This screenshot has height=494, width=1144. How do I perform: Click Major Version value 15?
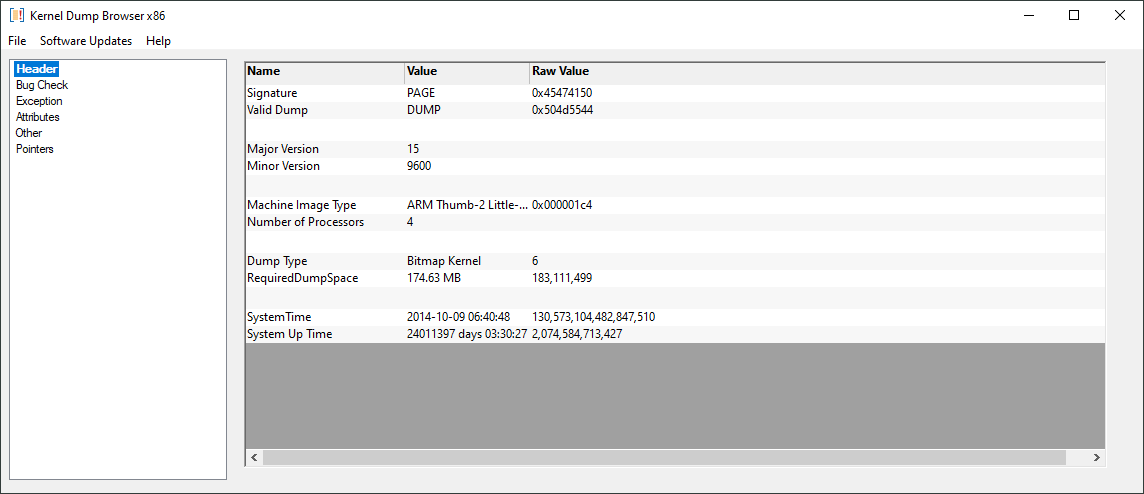(x=413, y=149)
